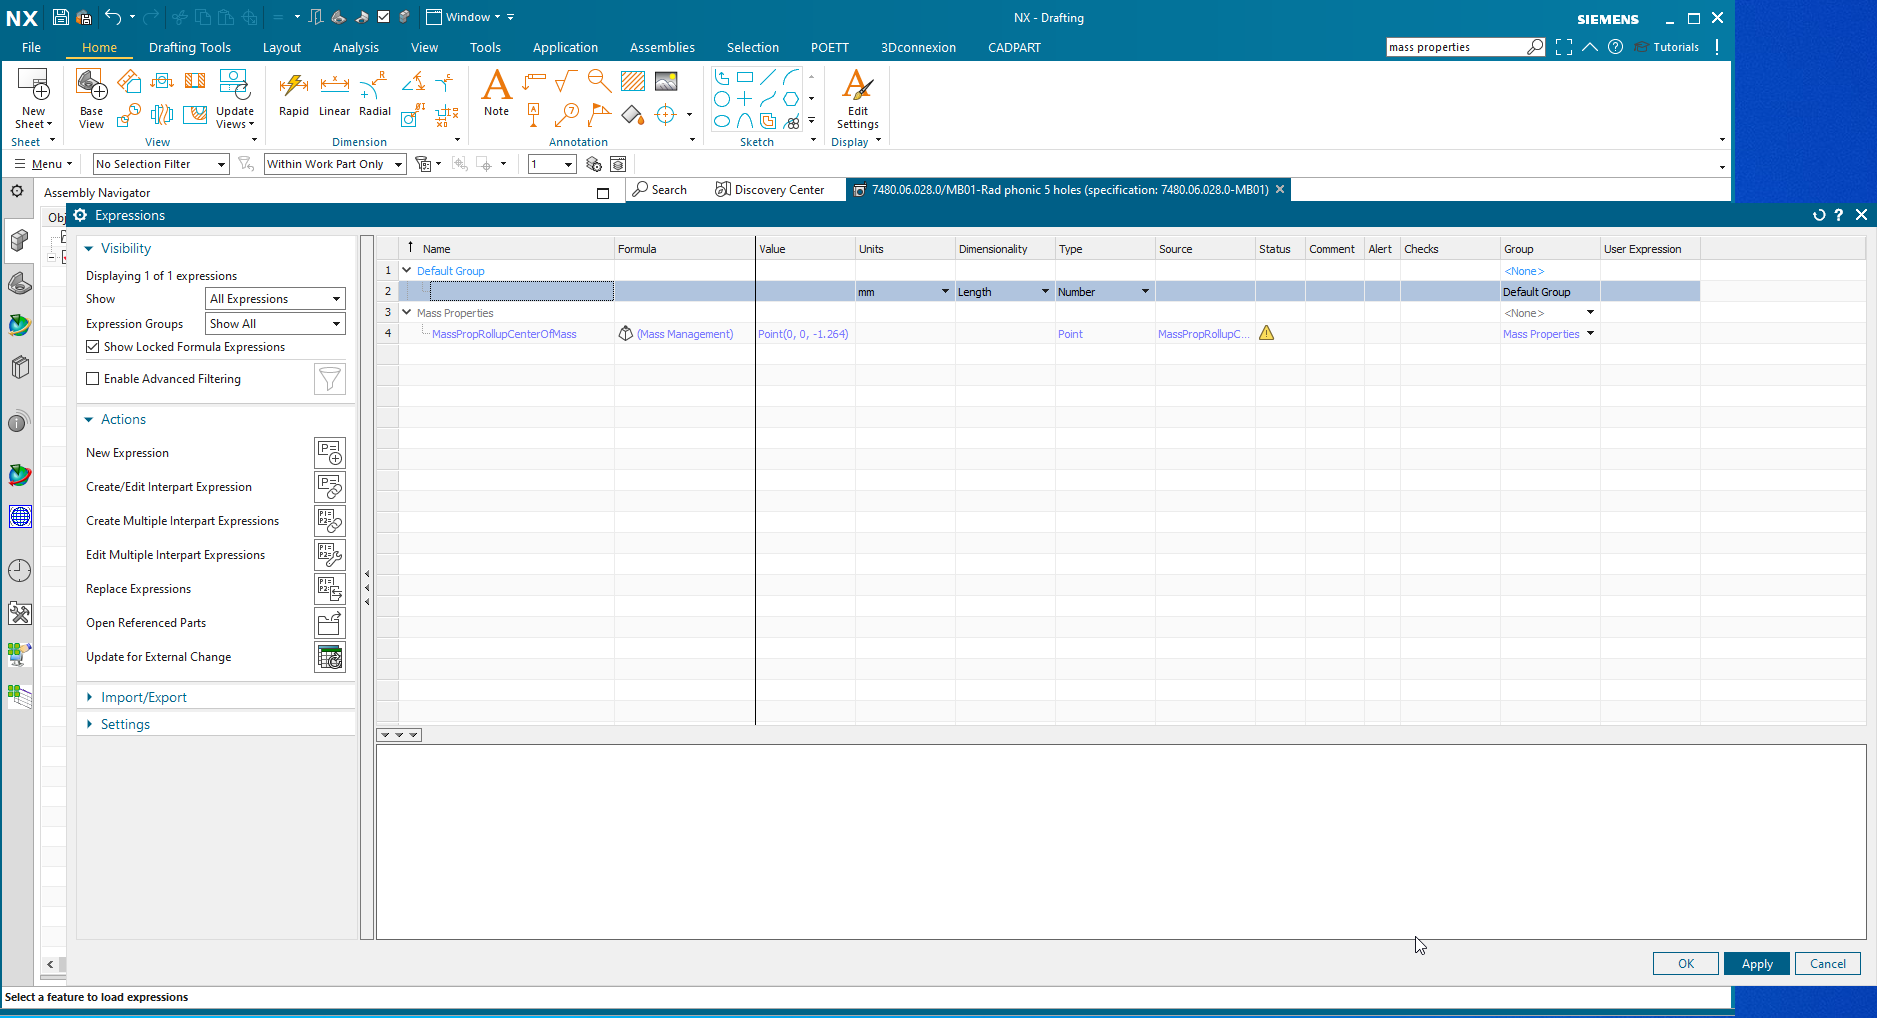Click the Help question mark icon in ribbon
The image size is (1877, 1018).
1615,47
